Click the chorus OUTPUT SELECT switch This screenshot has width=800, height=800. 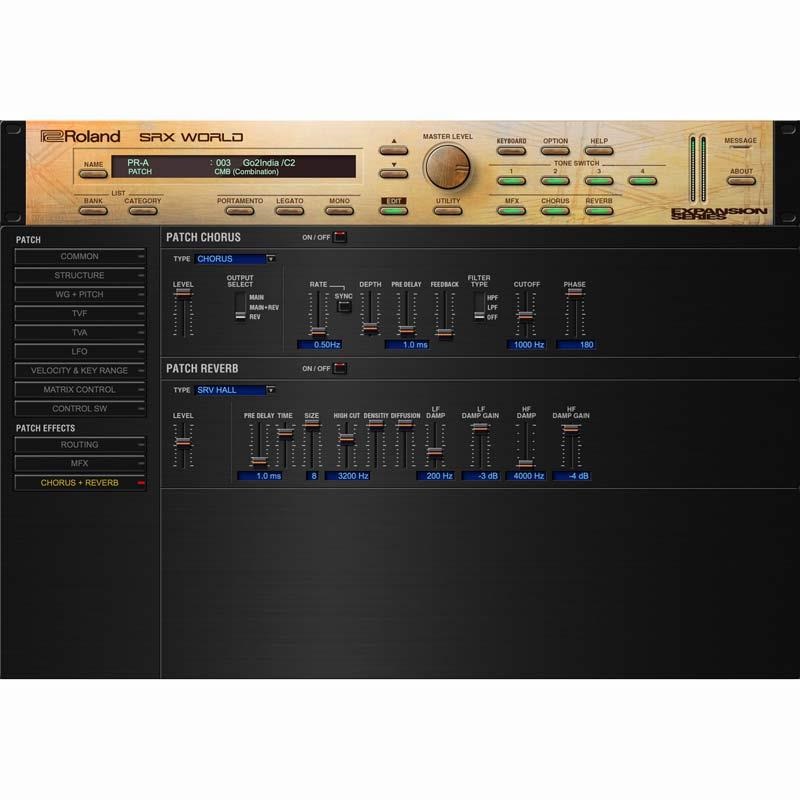click(x=240, y=307)
